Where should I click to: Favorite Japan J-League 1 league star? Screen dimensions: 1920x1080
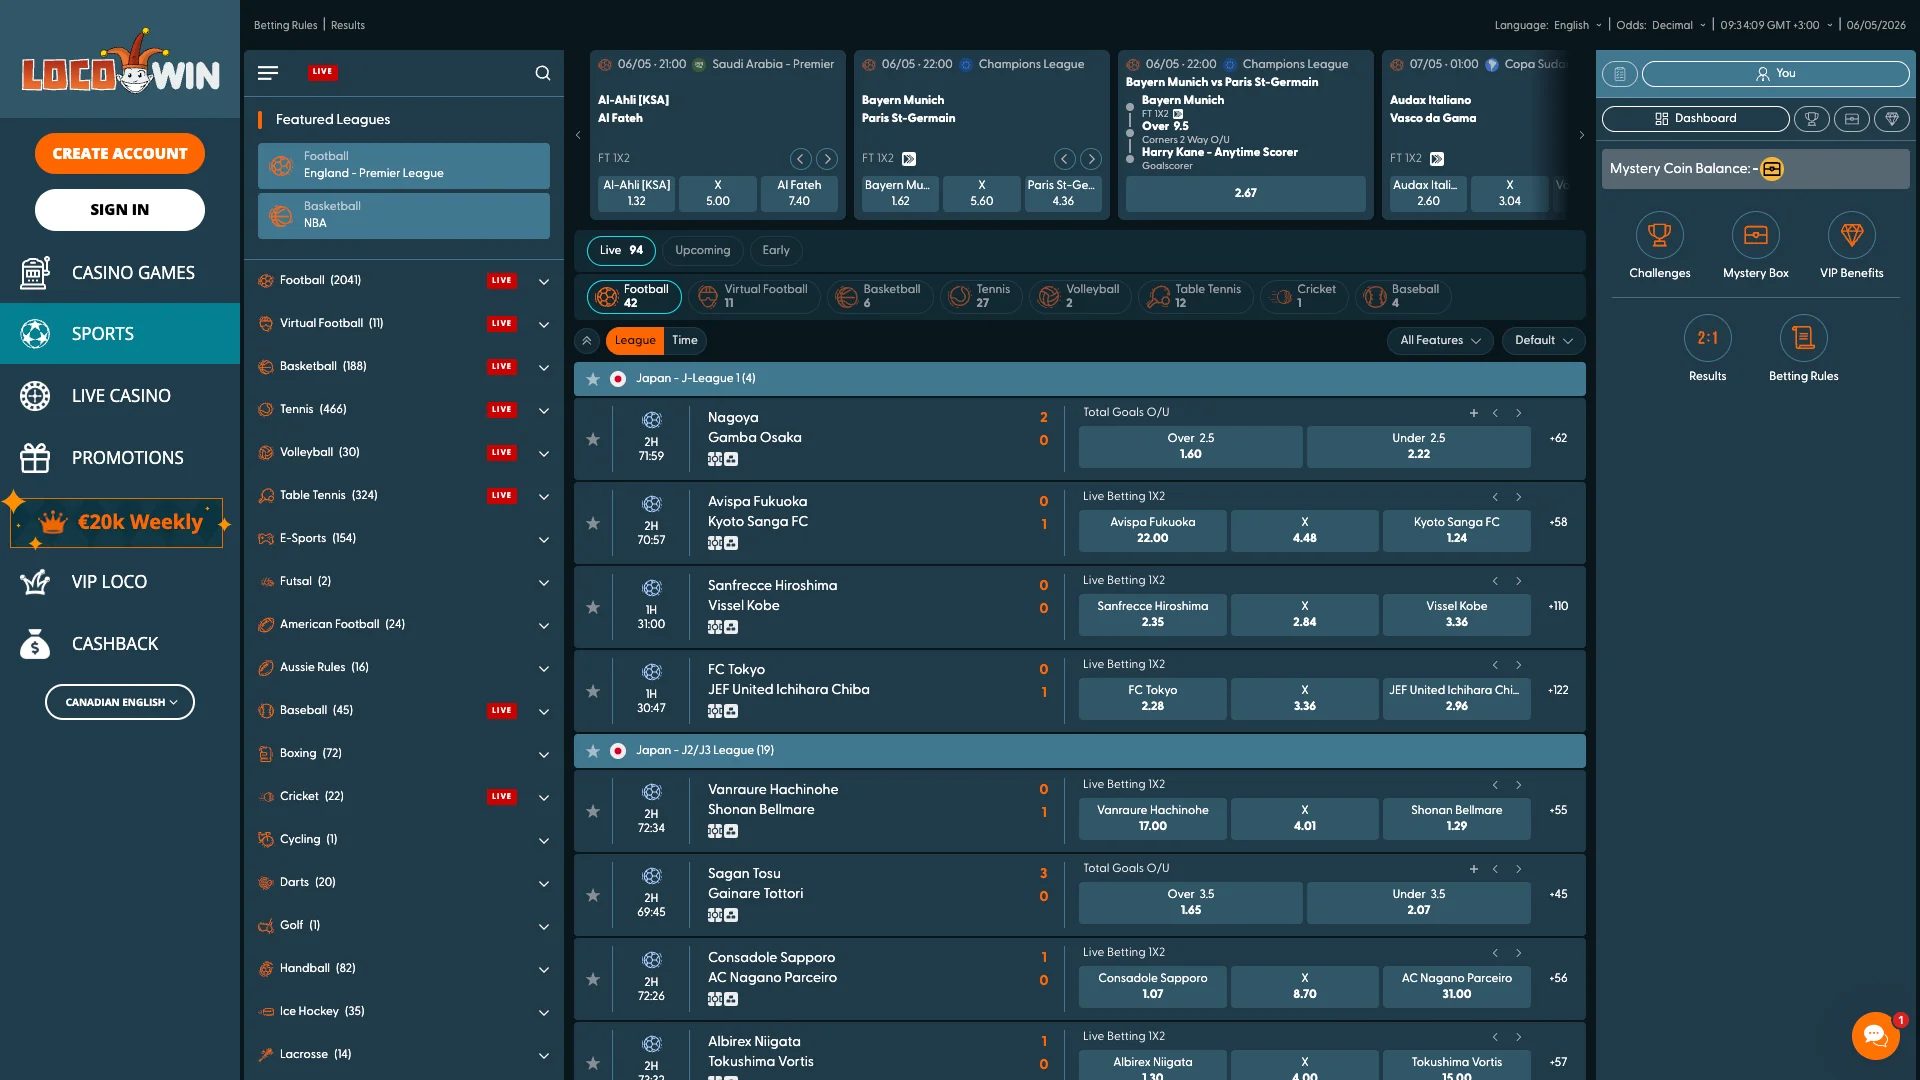pyautogui.click(x=593, y=379)
